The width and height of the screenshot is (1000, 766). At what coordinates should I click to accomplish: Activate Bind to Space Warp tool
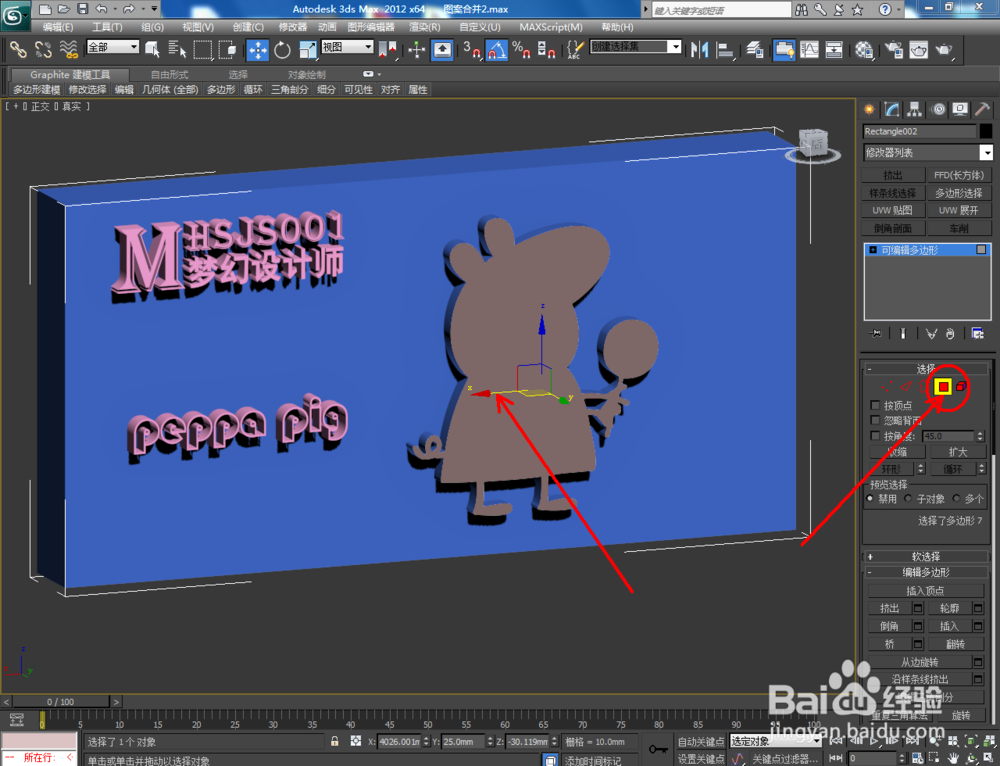68,49
